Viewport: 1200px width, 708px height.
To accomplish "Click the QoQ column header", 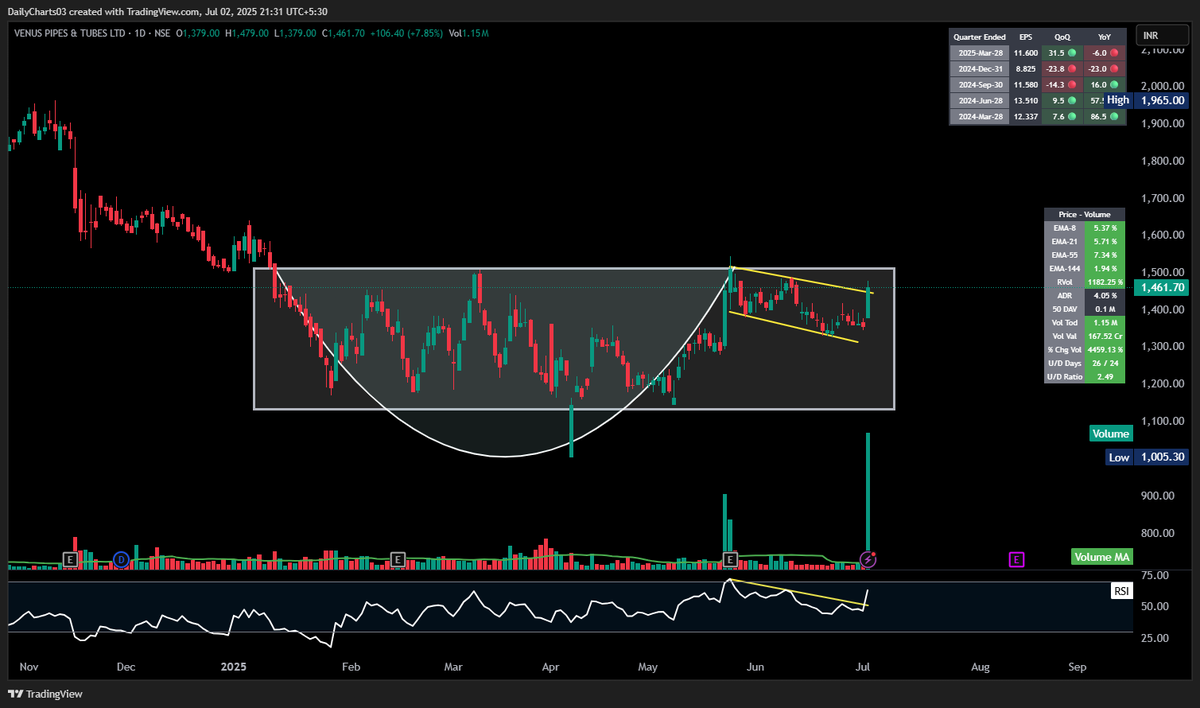I will point(1061,37).
